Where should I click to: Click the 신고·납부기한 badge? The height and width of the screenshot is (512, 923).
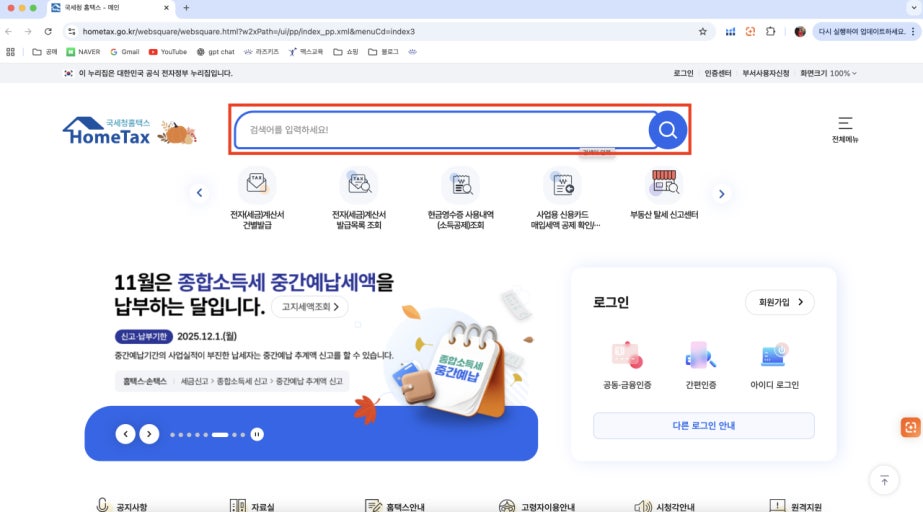(144, 336)
